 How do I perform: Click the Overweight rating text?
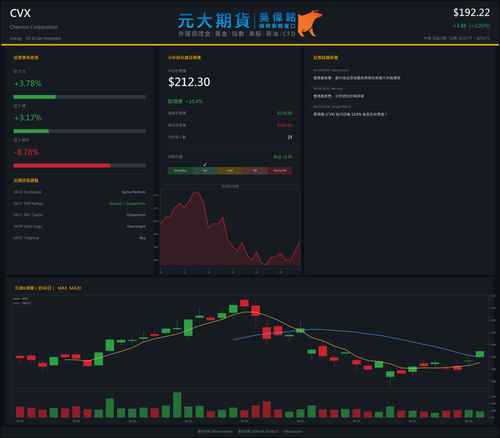[x=136, y=226]
